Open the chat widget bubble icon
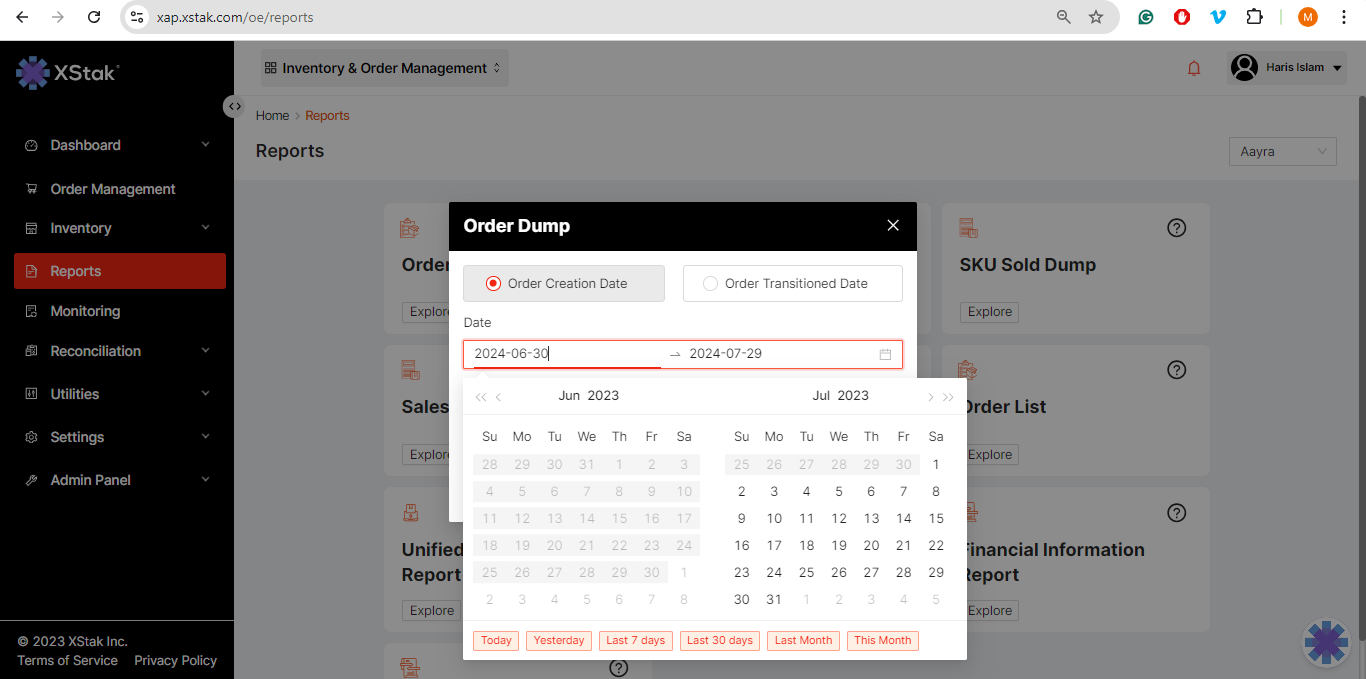Image resolution: width=1366 pixels, height=679 pixels. click(x=1326, y=641)
